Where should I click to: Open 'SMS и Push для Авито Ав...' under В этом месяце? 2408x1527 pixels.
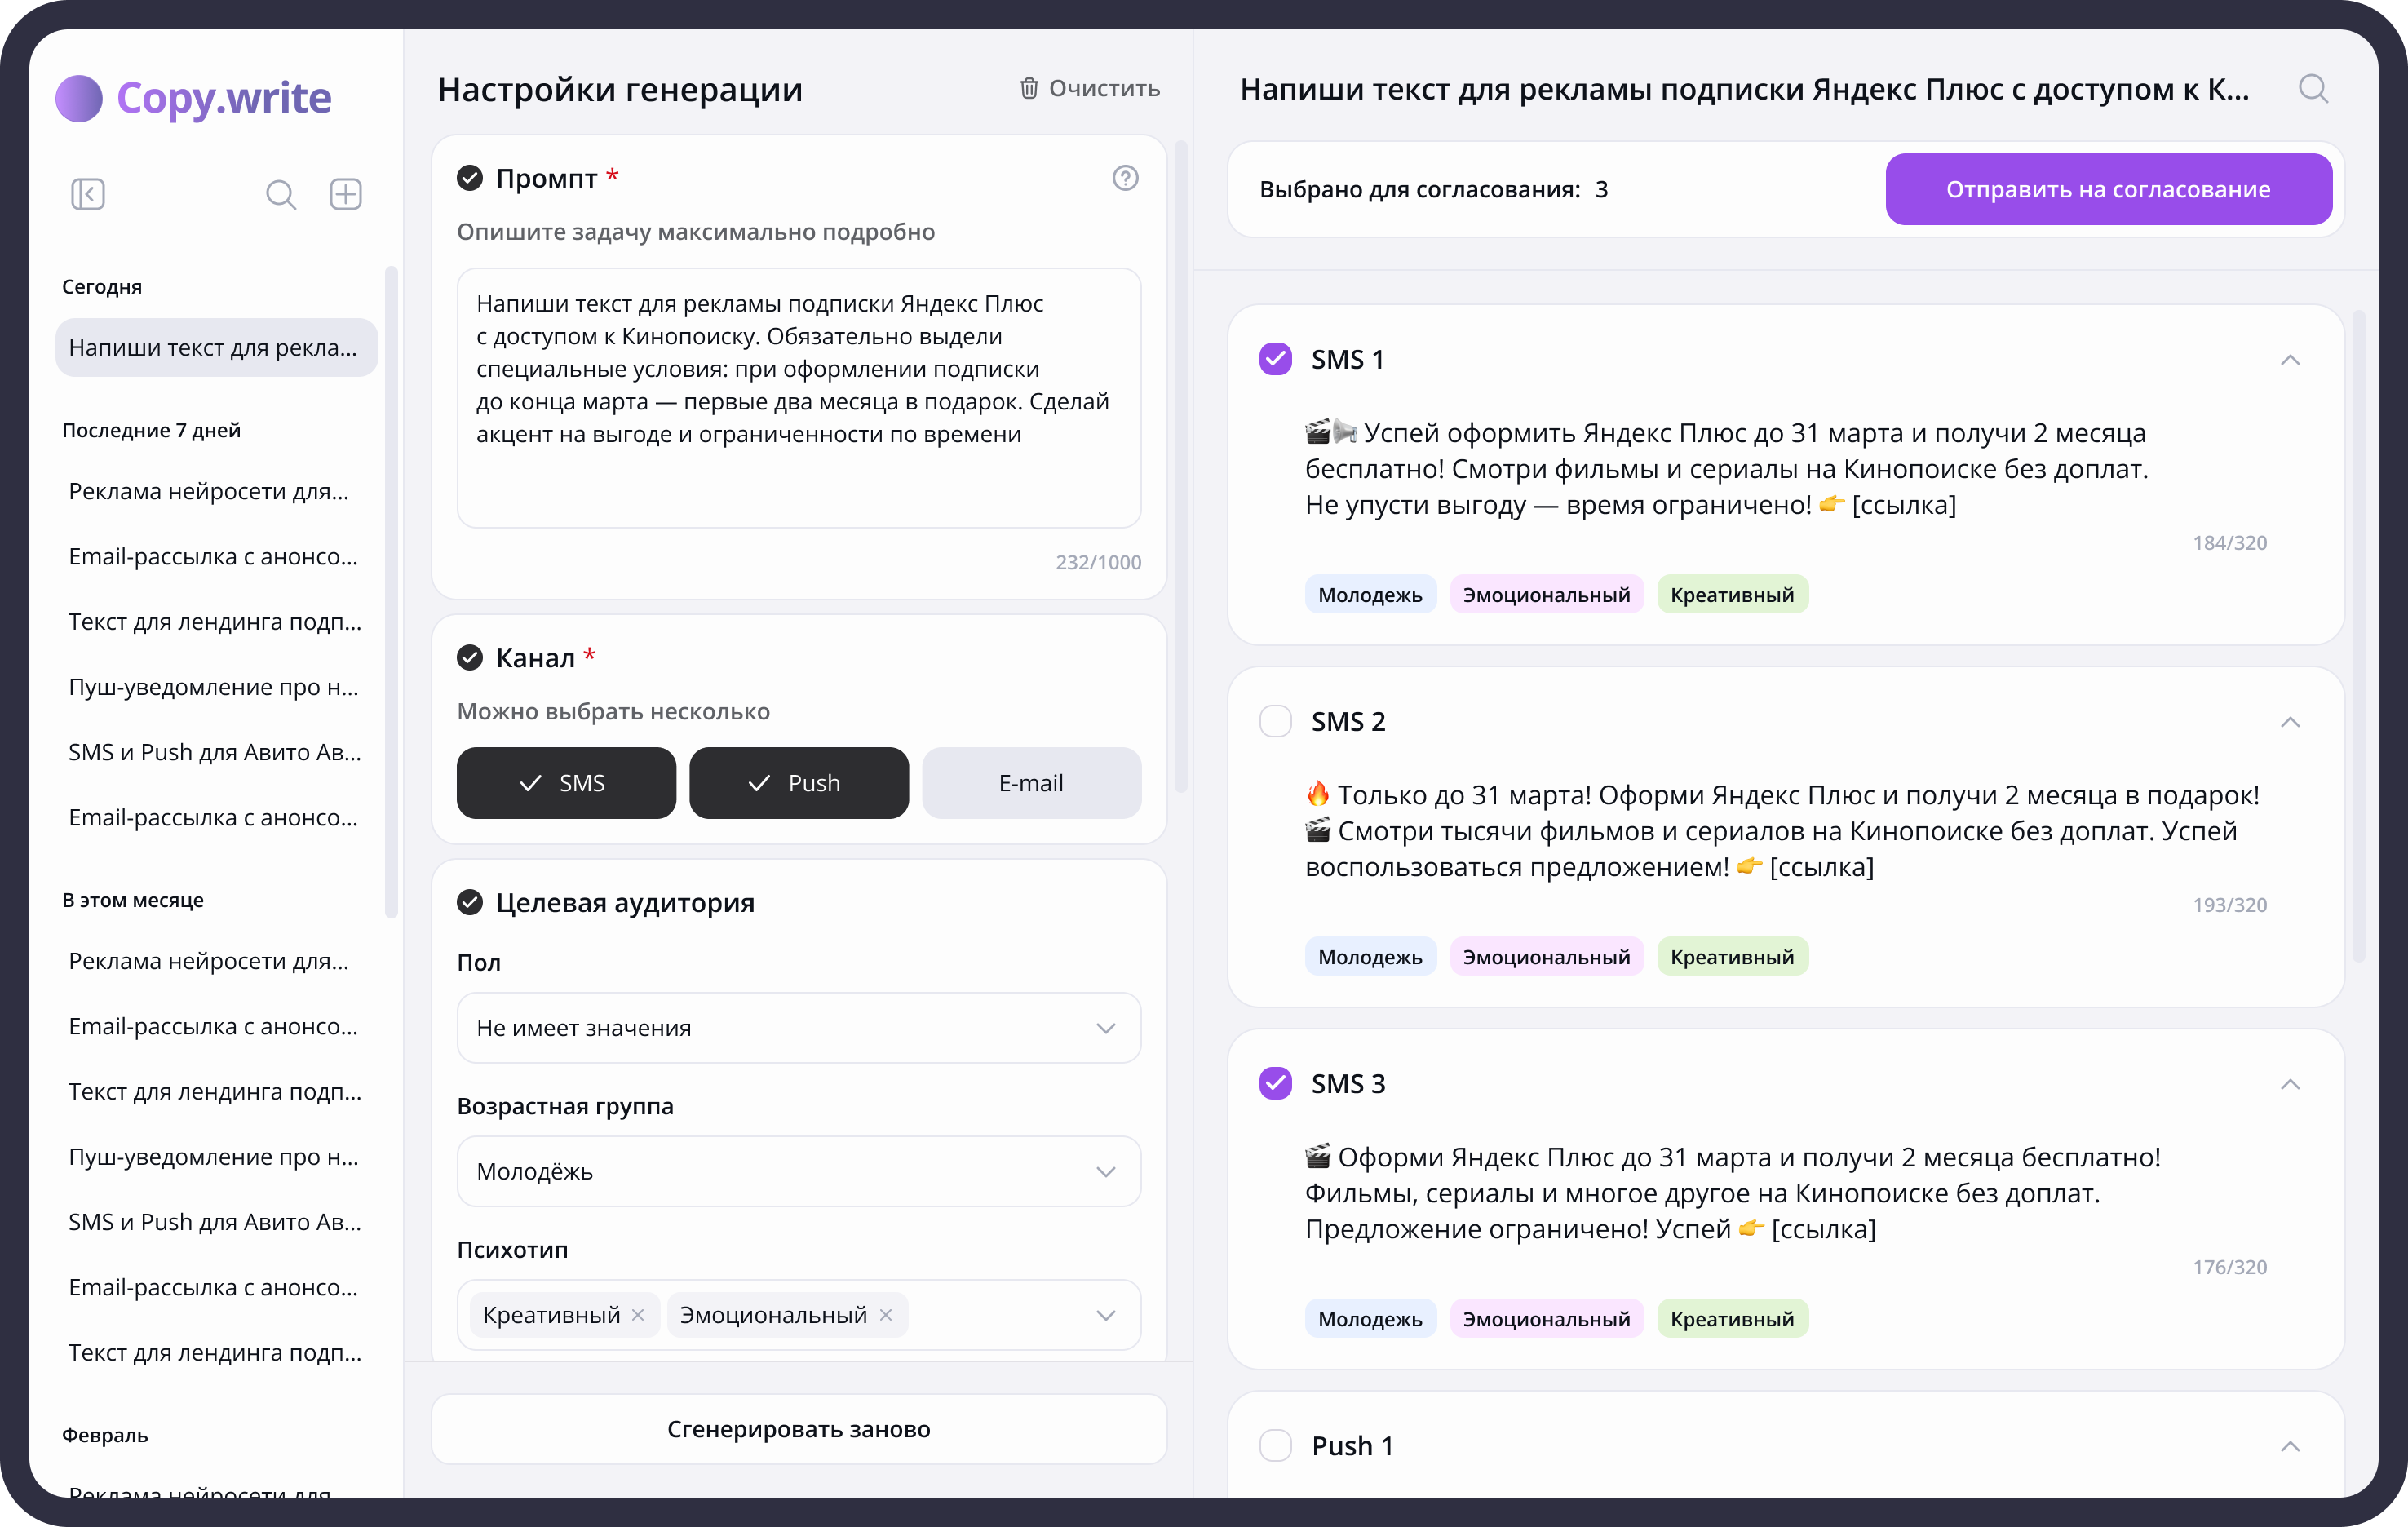[x=216, y=1222]
